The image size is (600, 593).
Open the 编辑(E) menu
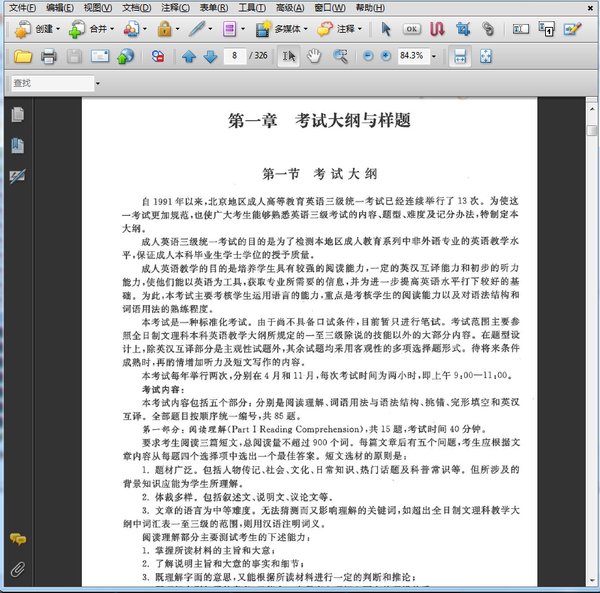click(59, 8)
